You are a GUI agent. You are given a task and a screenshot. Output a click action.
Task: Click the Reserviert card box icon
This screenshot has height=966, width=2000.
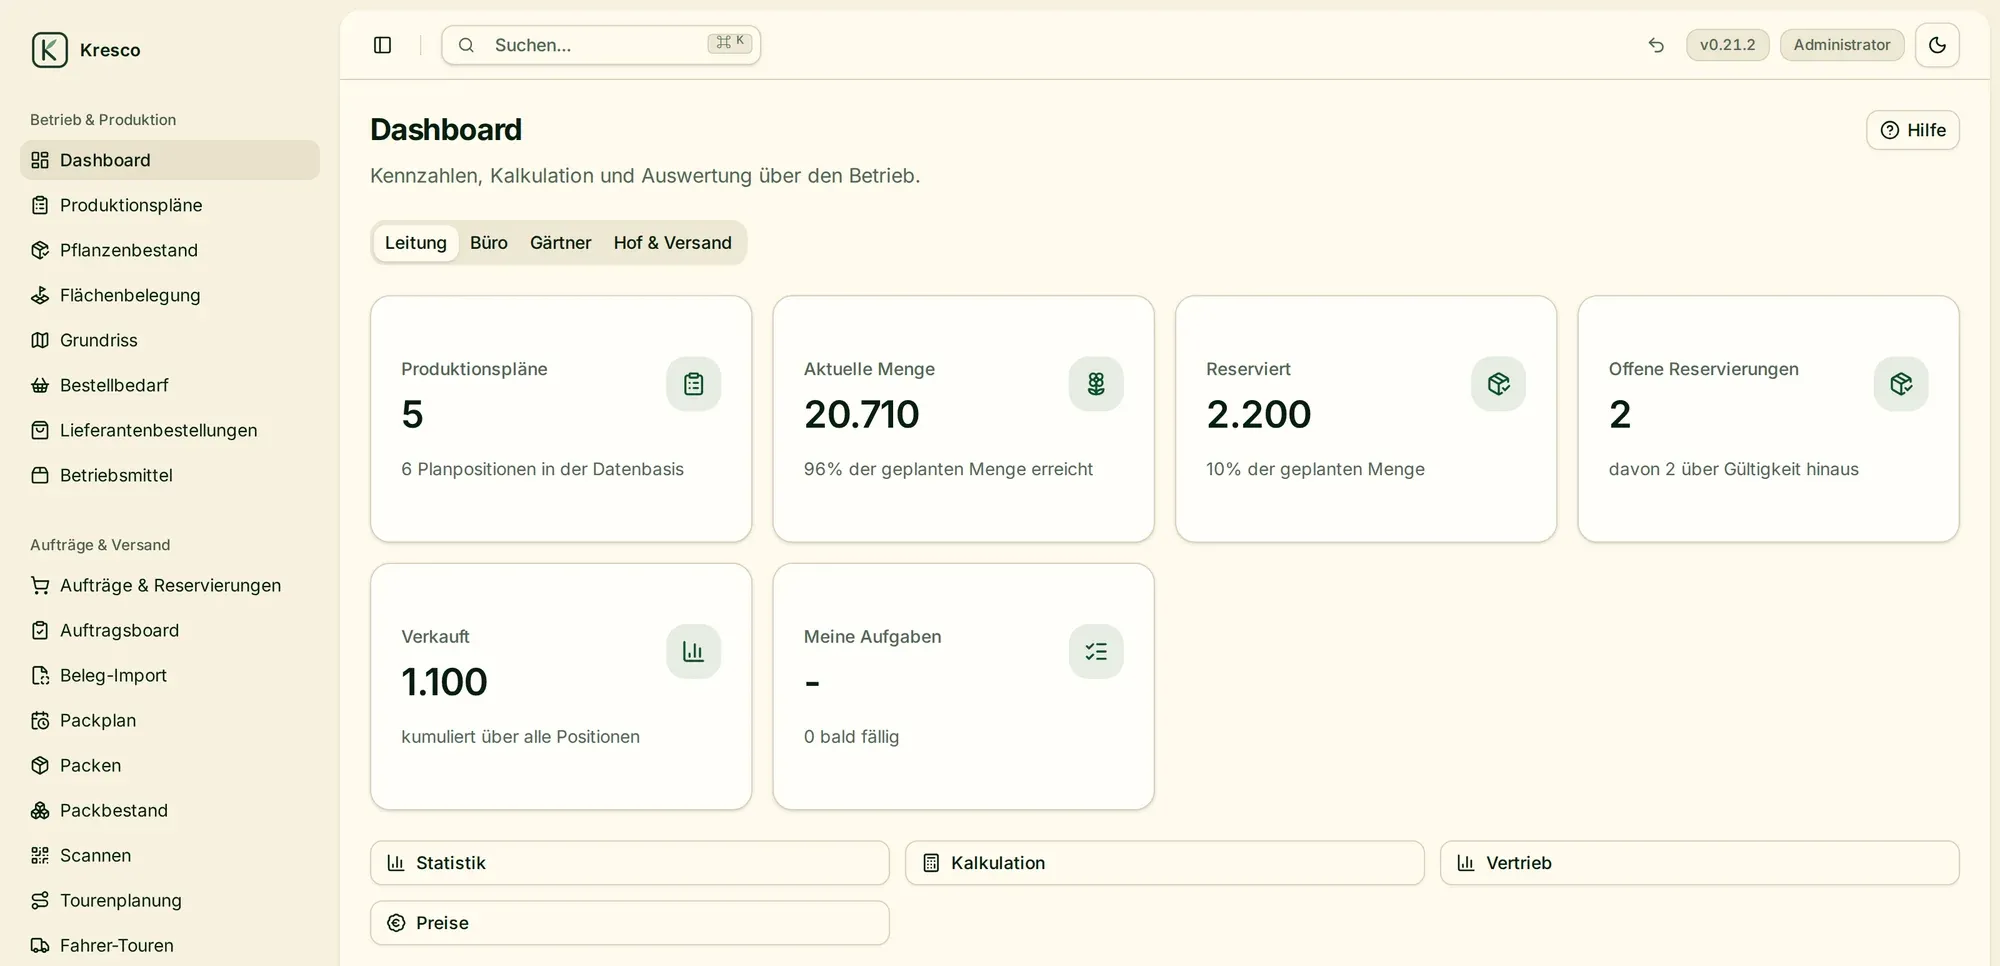(x=1498, y=384)
